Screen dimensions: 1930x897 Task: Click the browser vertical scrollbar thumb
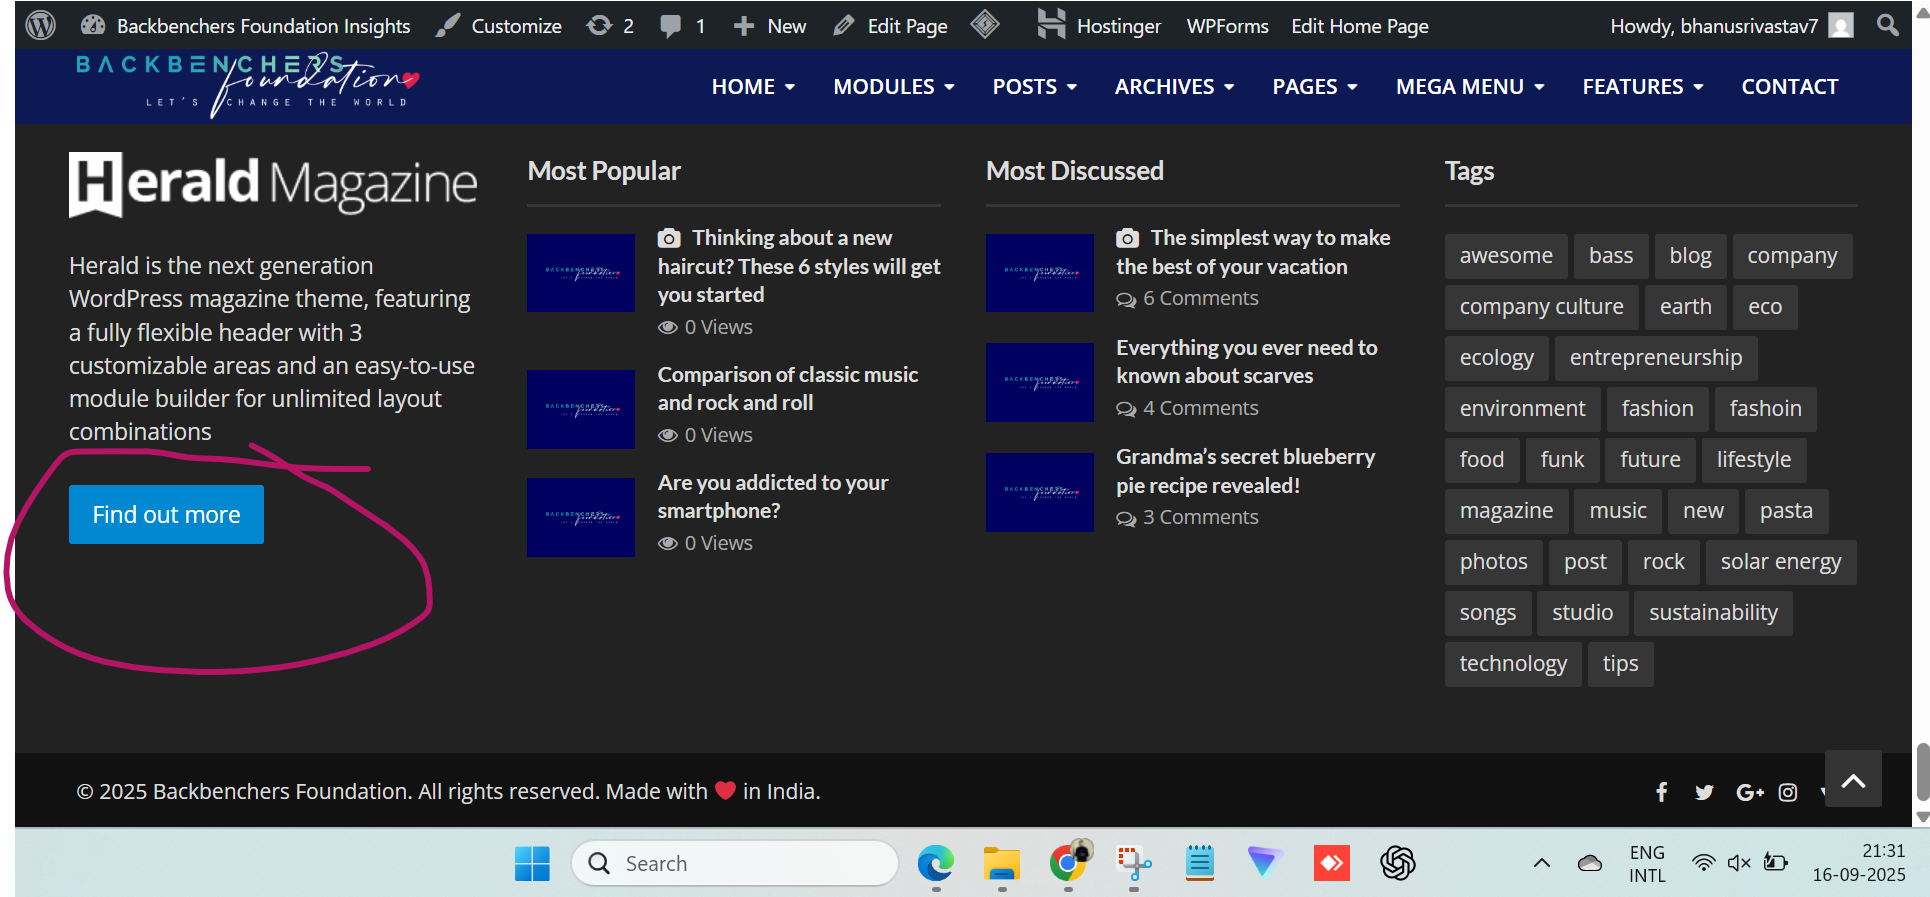pyautogui.click(x=1922, y=772)
